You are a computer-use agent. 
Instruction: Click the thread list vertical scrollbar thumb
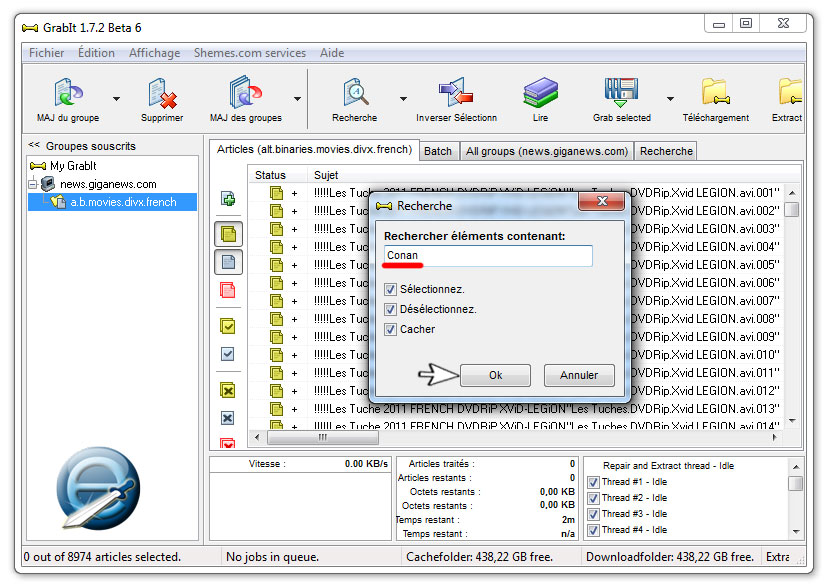coord(795,483)
